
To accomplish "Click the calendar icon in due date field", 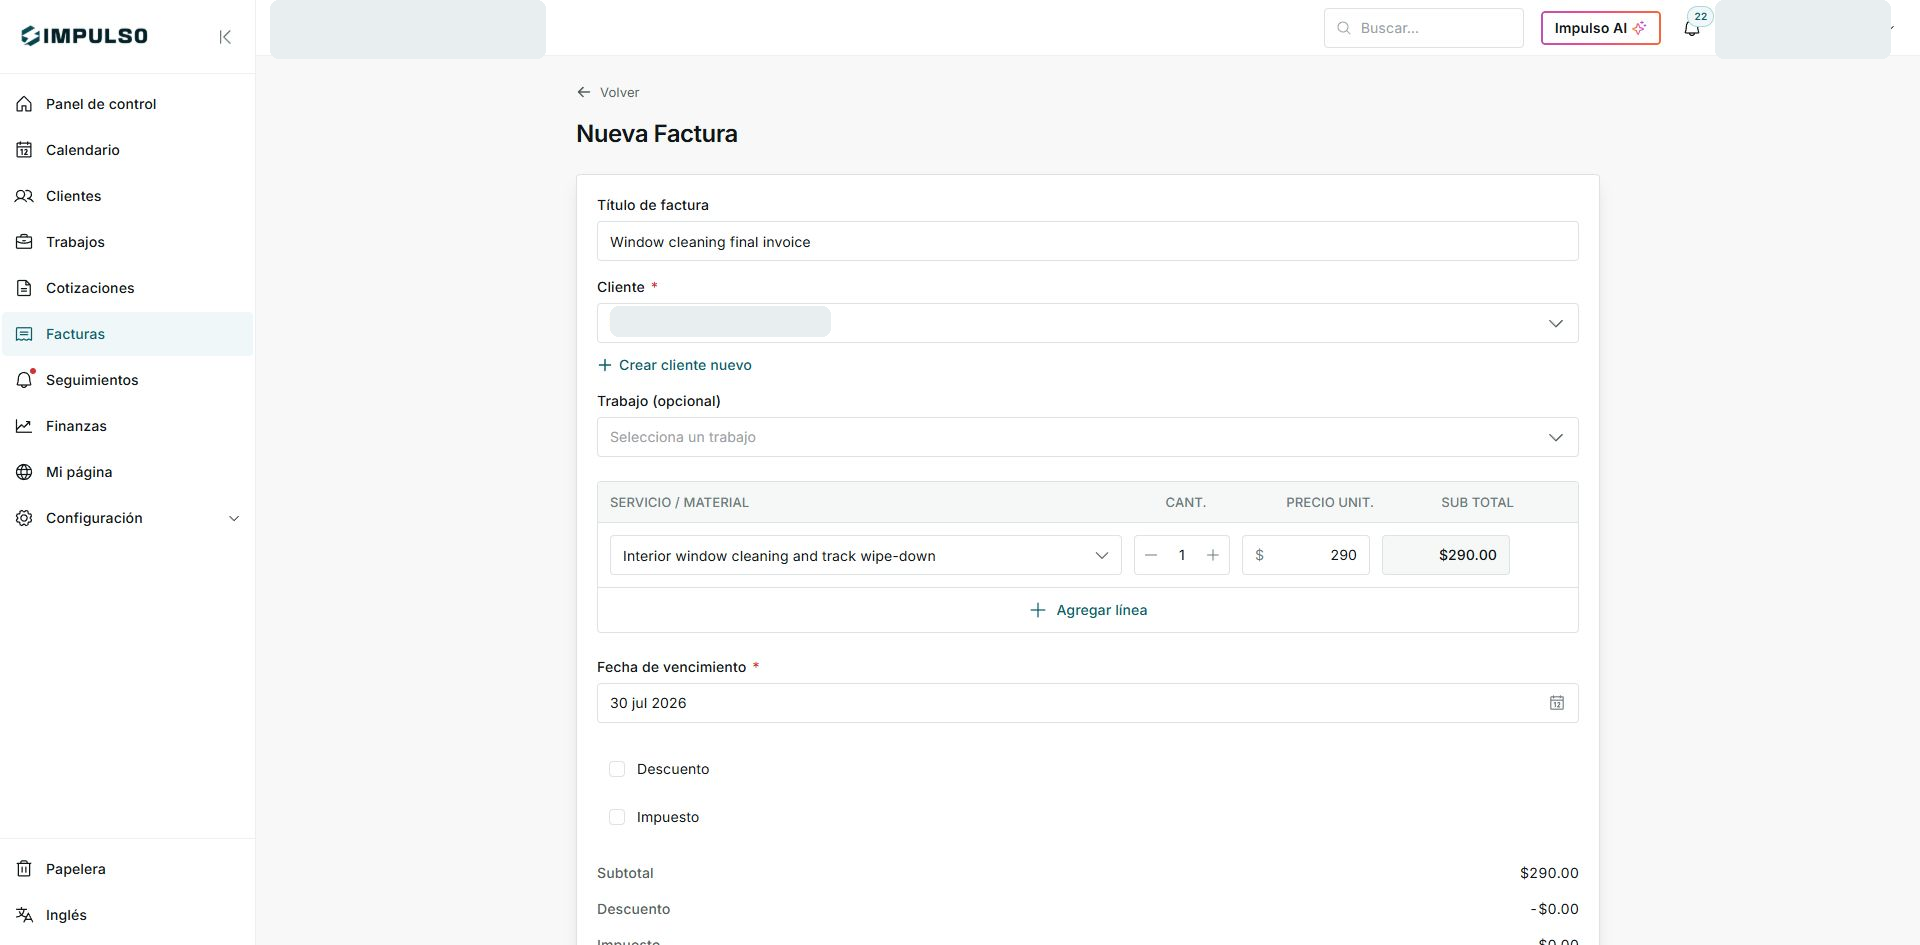I will [x=1557, y=703].
